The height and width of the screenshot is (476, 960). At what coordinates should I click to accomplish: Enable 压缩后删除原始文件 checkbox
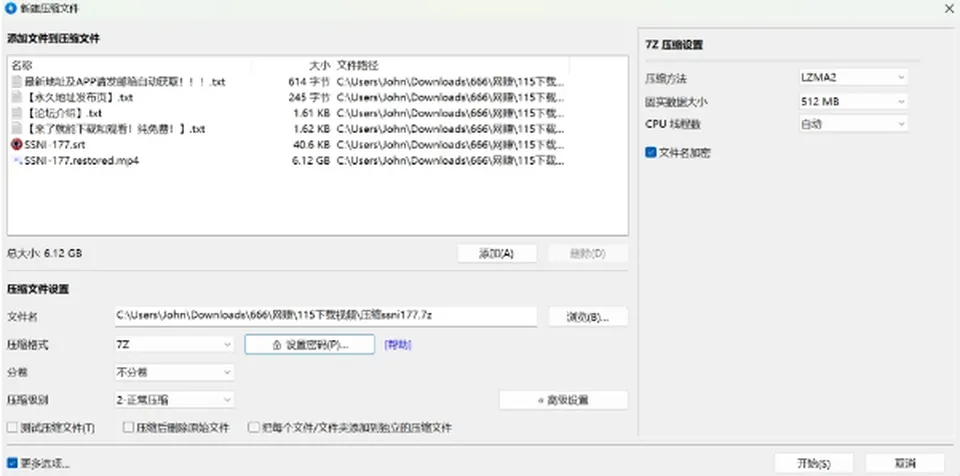coord(128,428)
